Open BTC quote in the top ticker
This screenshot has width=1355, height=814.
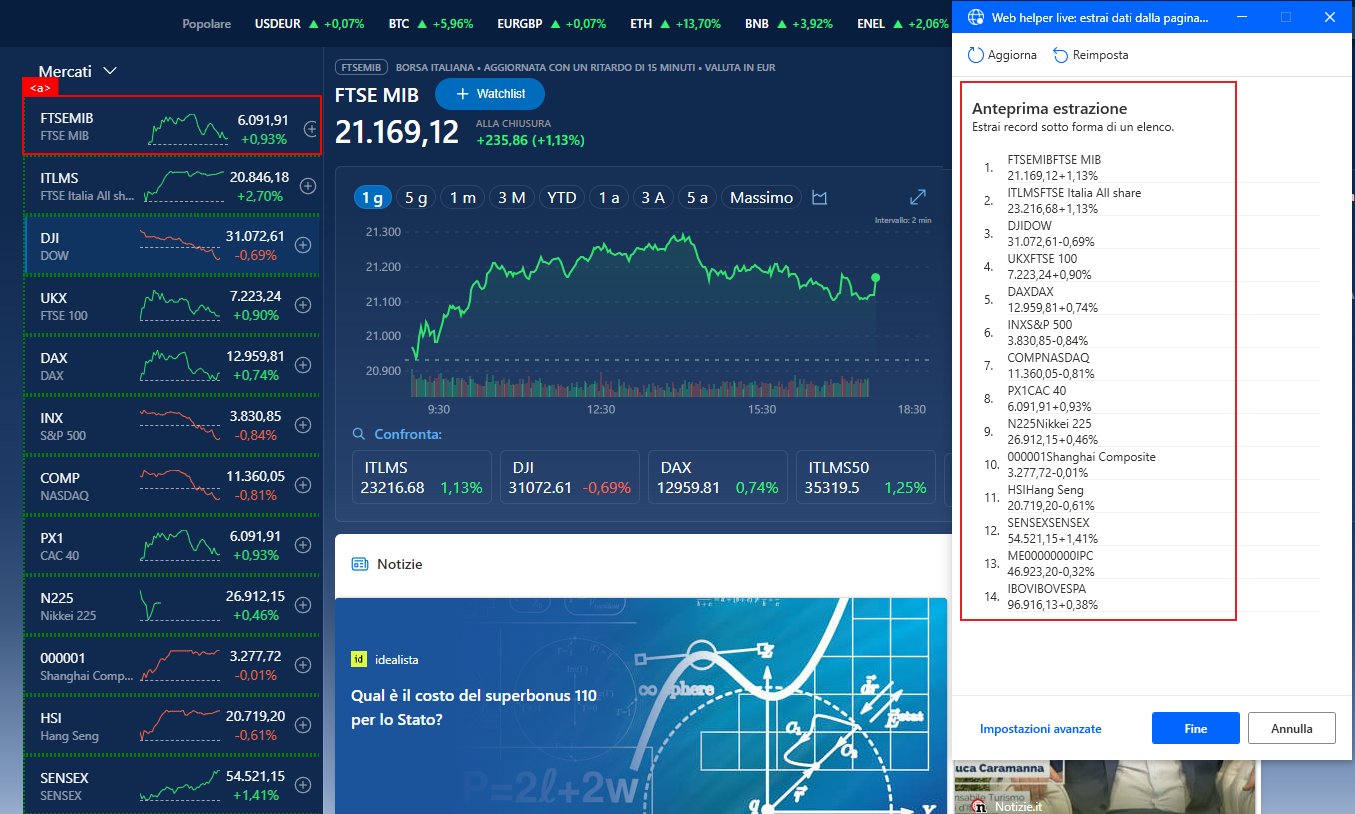(x=430, y=23)
